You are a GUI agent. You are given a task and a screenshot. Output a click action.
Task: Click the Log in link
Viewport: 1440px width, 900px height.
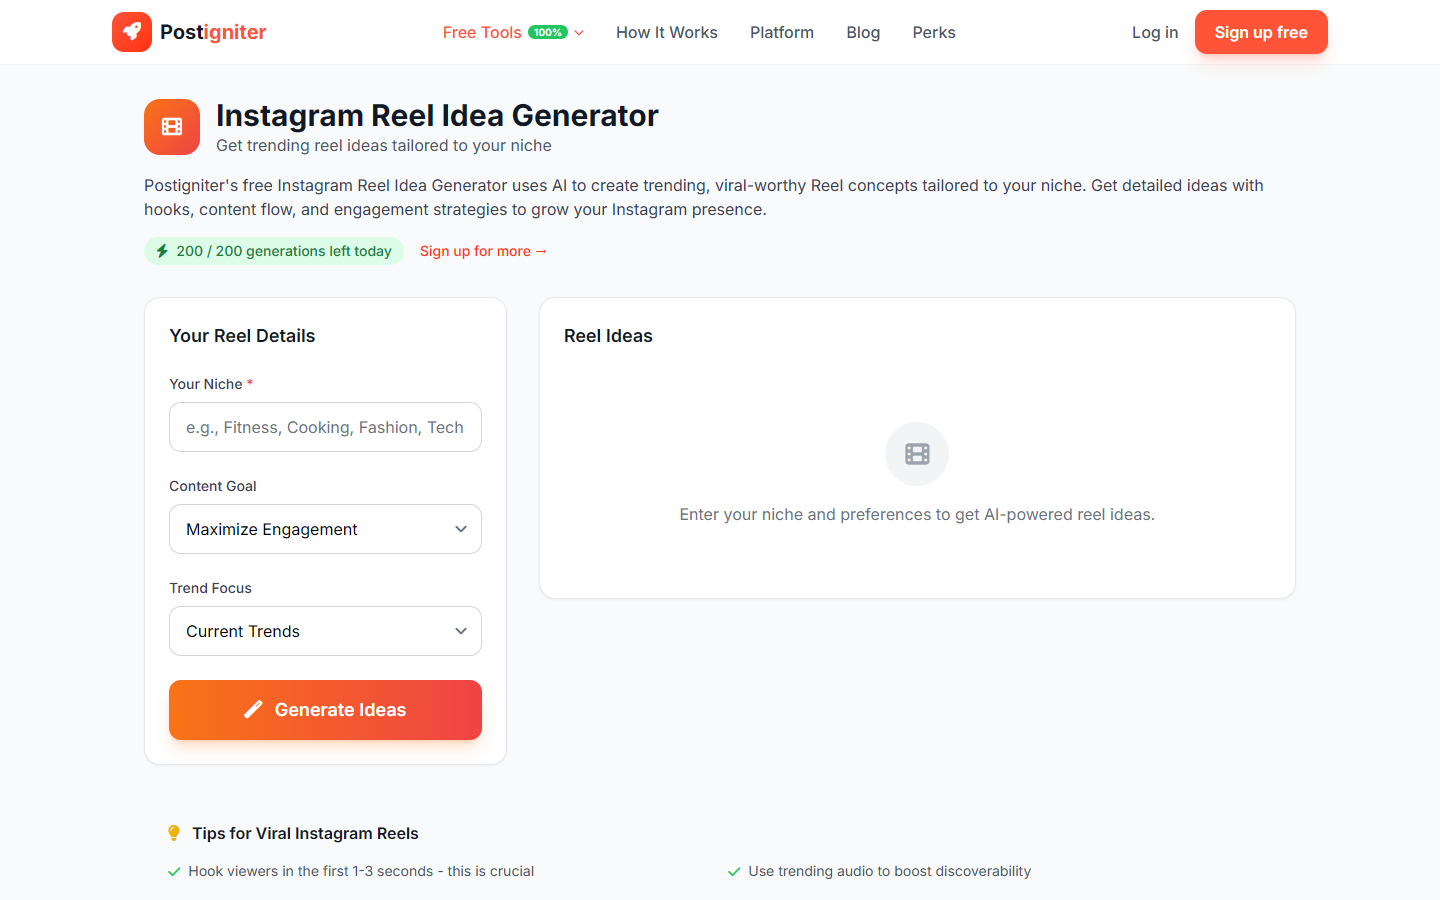point(1154,32)
